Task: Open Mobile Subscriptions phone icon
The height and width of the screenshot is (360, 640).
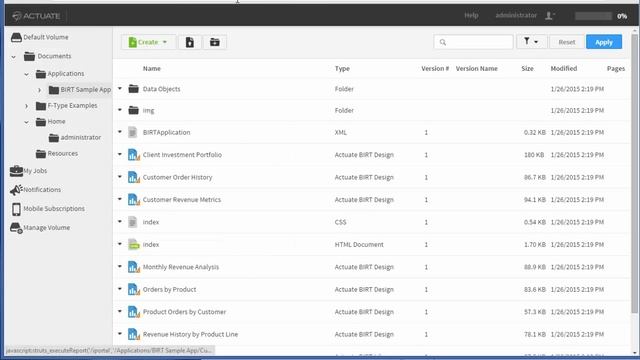Action: click(x=16, y=209)
